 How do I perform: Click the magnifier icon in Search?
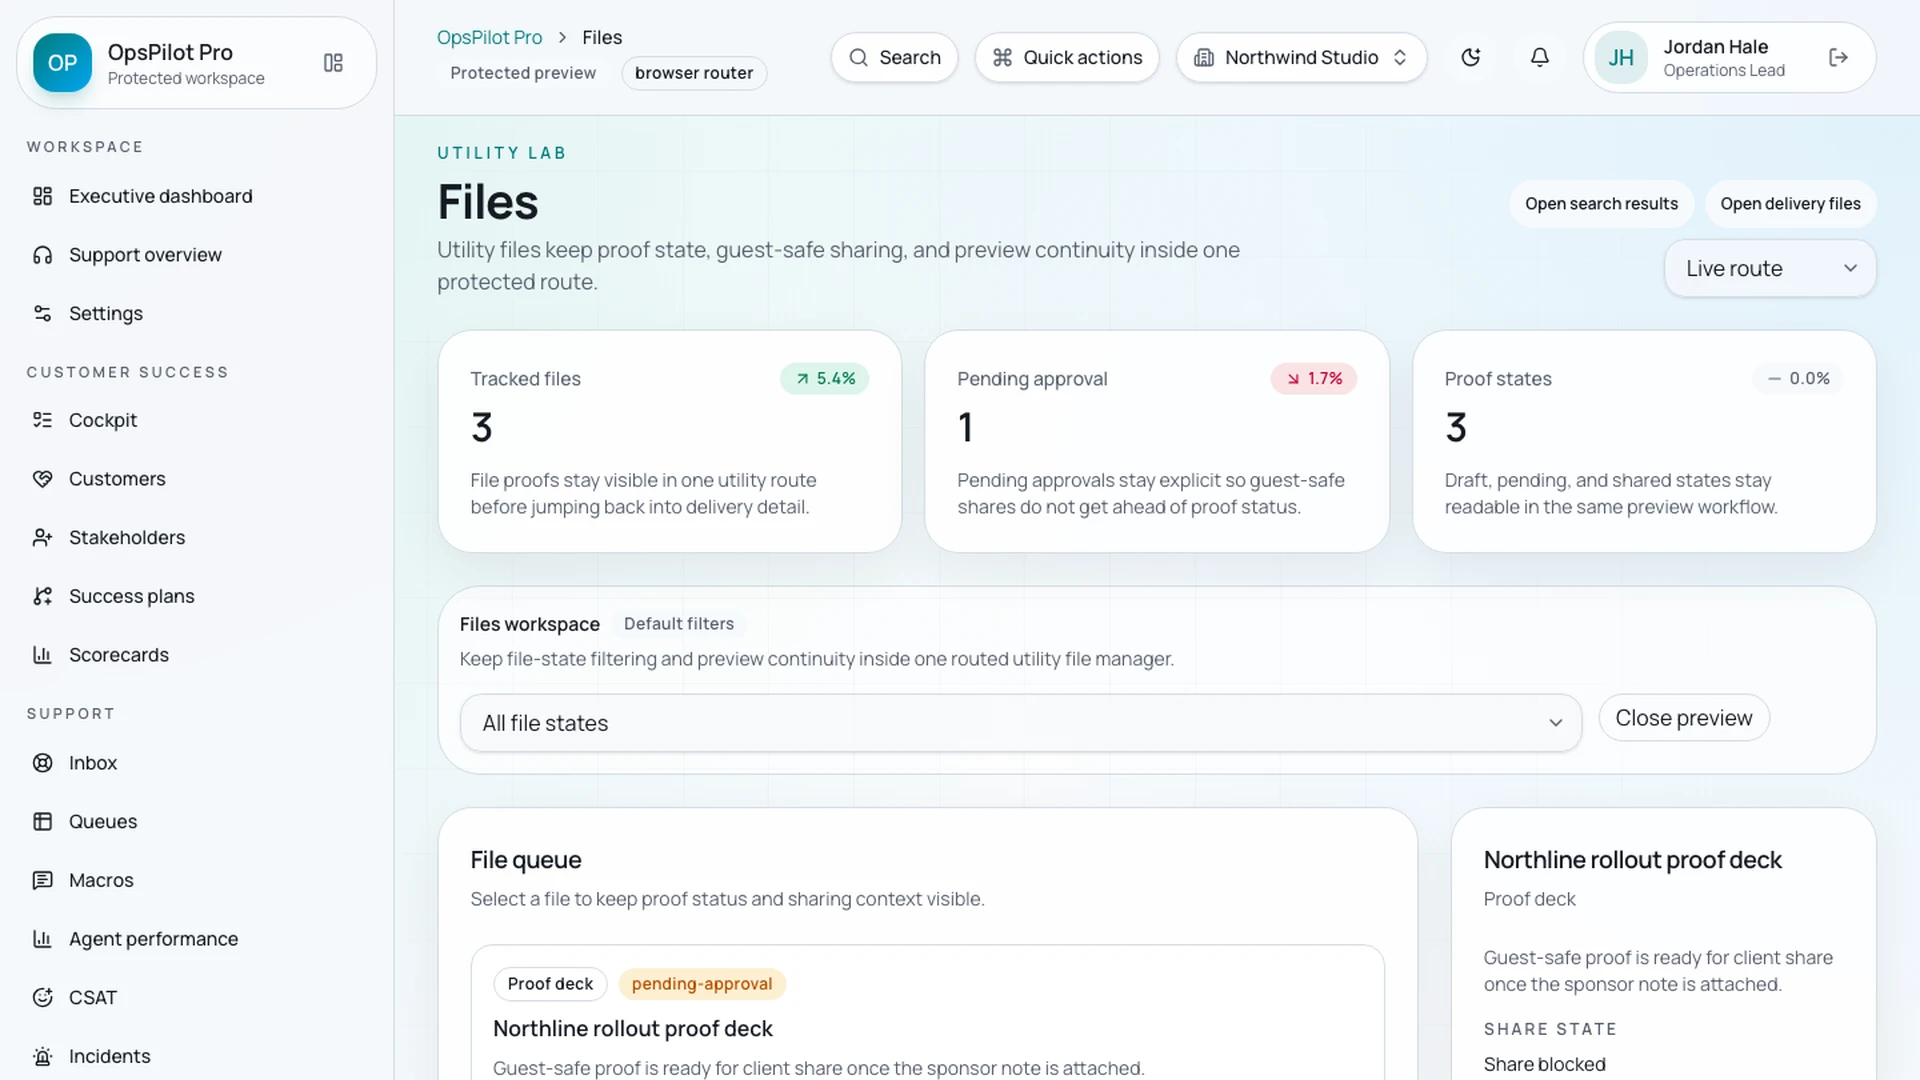pos(858,58)
